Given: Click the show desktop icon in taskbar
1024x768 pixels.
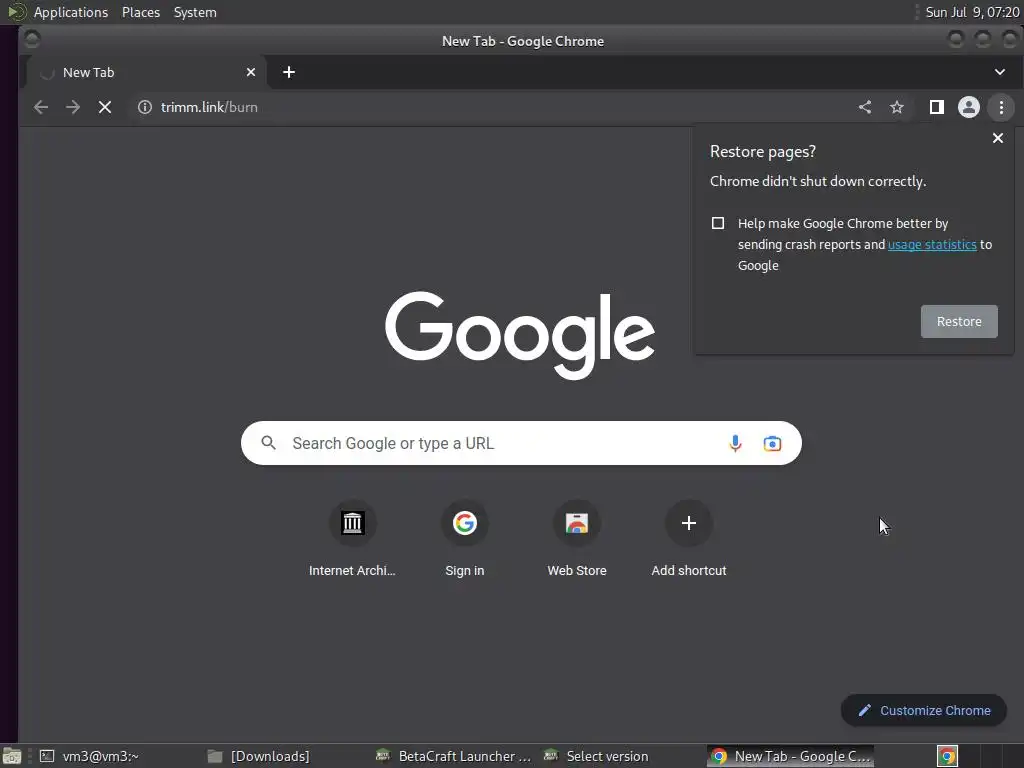Looking at the screenshot, I should click(x=12, y=756).
